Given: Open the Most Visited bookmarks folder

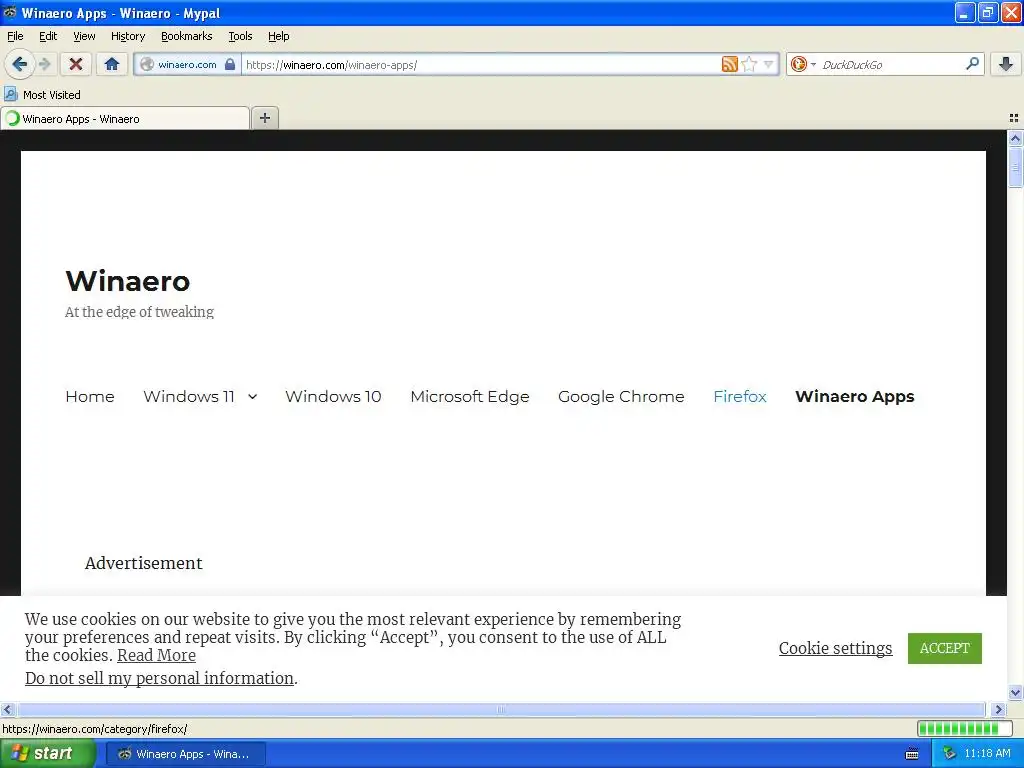Looking at the screenshot, I should pyautogui.click(x=43, y=95).
